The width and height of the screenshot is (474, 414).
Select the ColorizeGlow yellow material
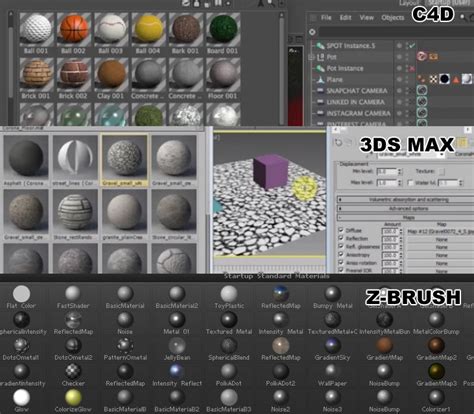(73, 397)
